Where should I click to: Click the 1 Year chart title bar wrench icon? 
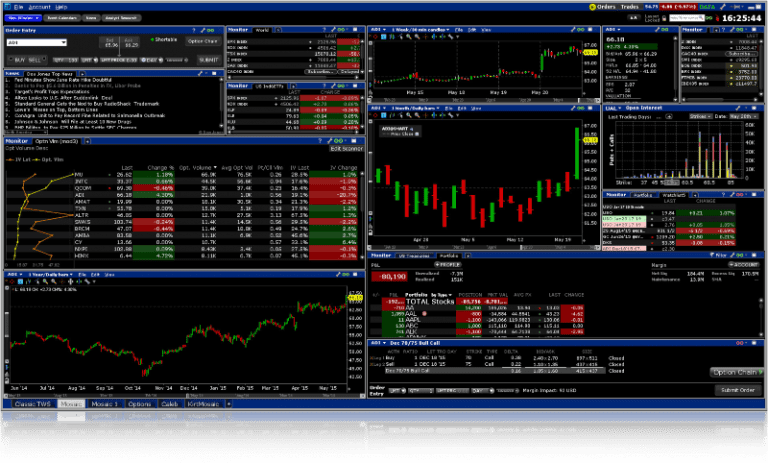(338, 274)
